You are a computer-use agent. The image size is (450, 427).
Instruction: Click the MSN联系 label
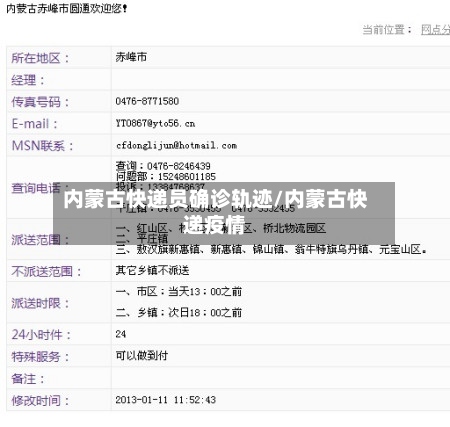click(x=42, y=146)
